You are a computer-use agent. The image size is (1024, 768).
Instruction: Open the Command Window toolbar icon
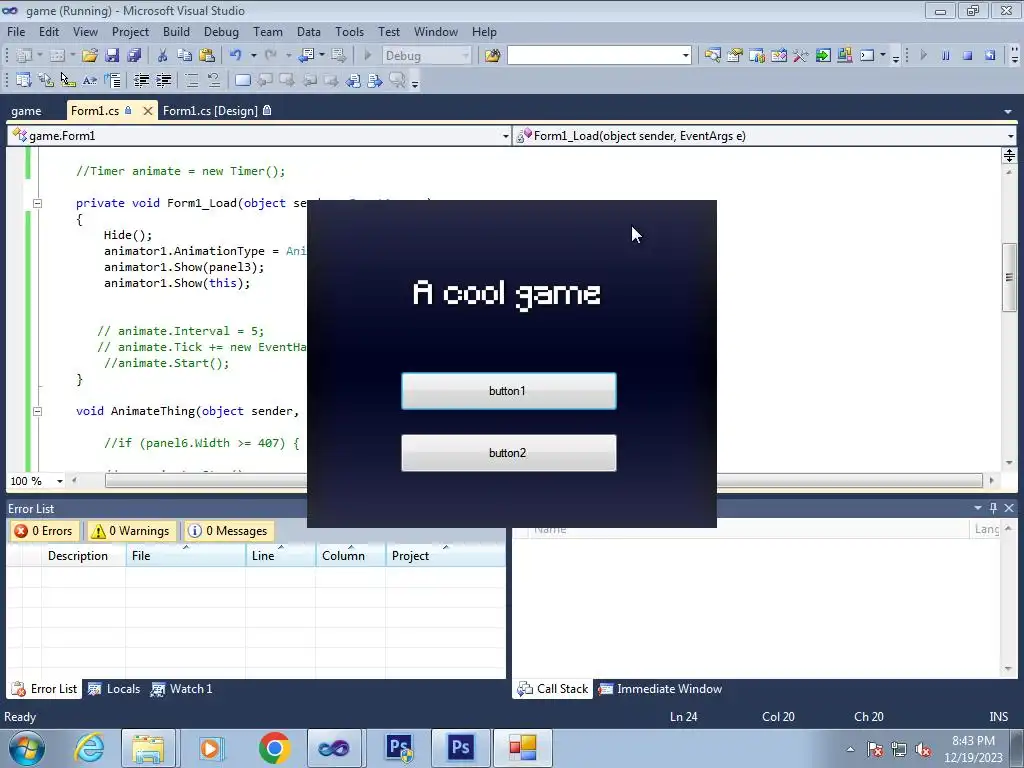[867, 56]
